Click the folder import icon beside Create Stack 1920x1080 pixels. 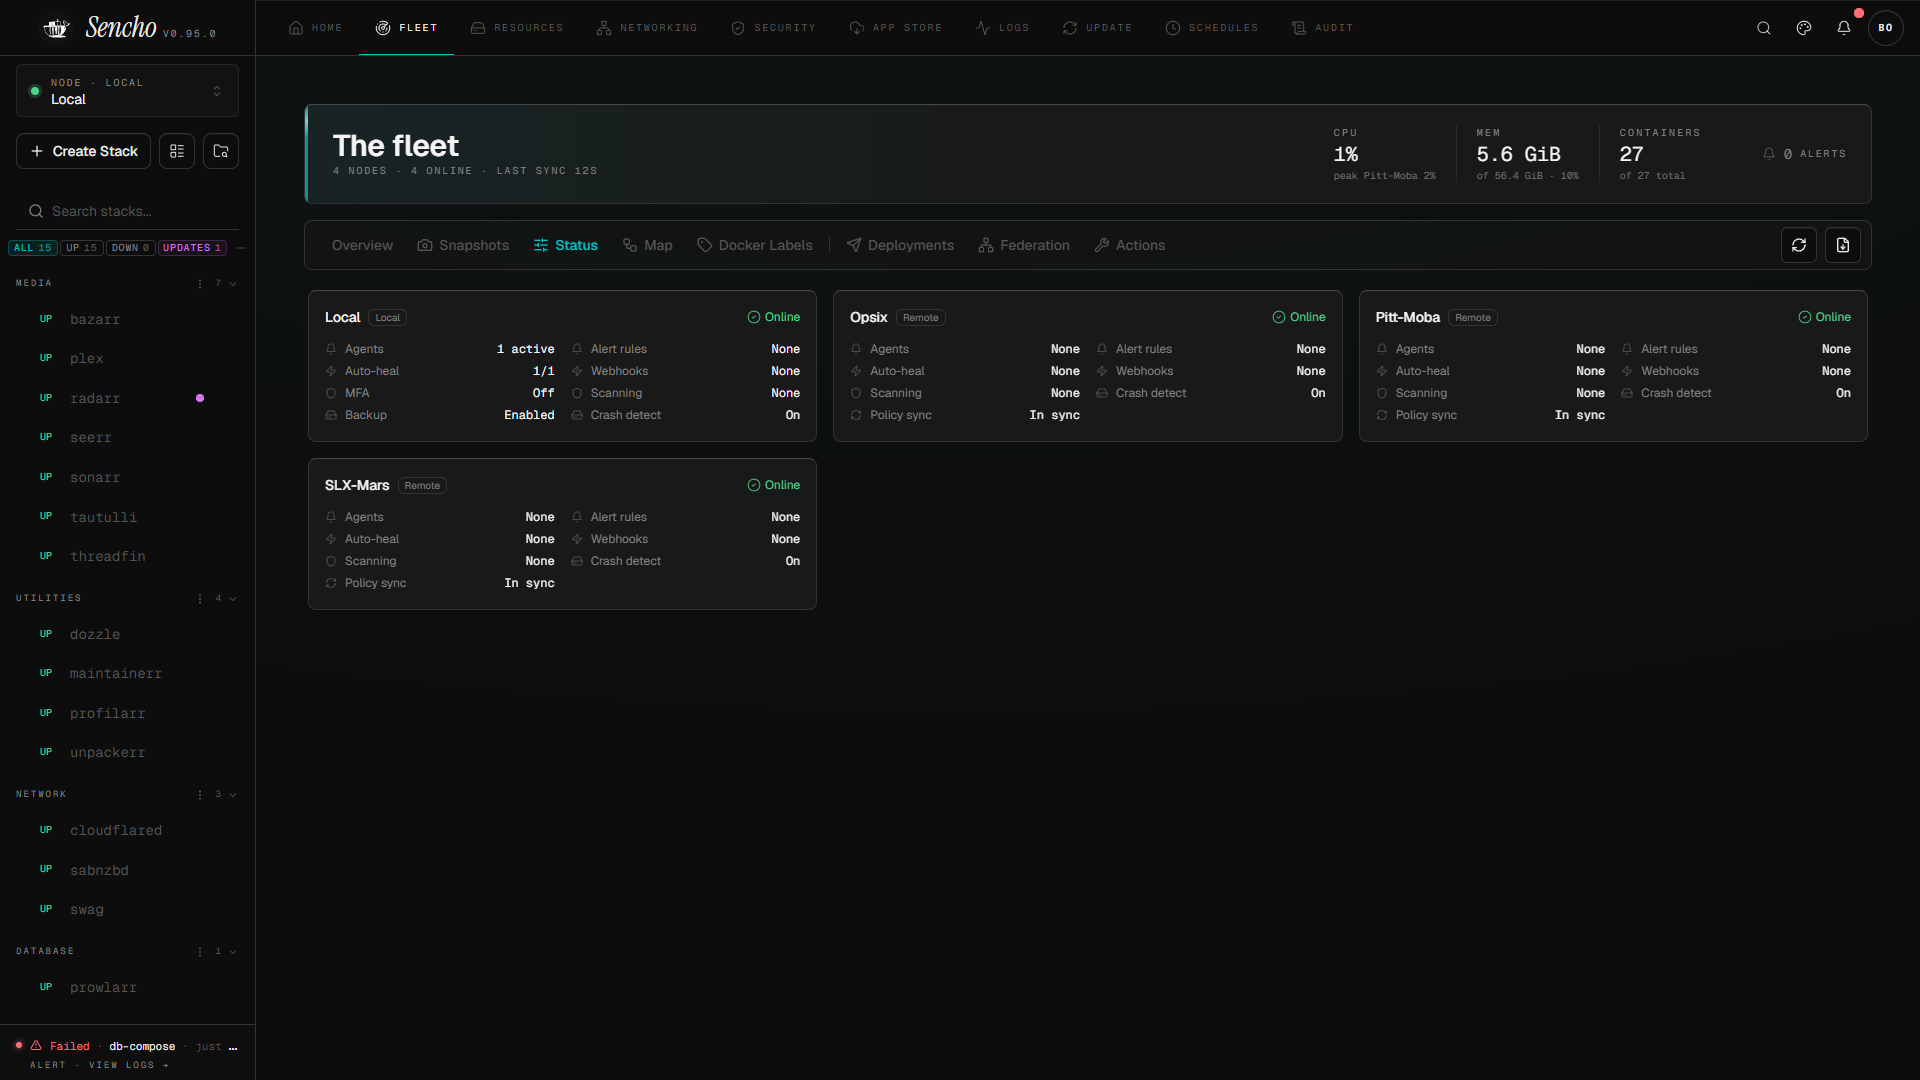(x=221, y=151)
